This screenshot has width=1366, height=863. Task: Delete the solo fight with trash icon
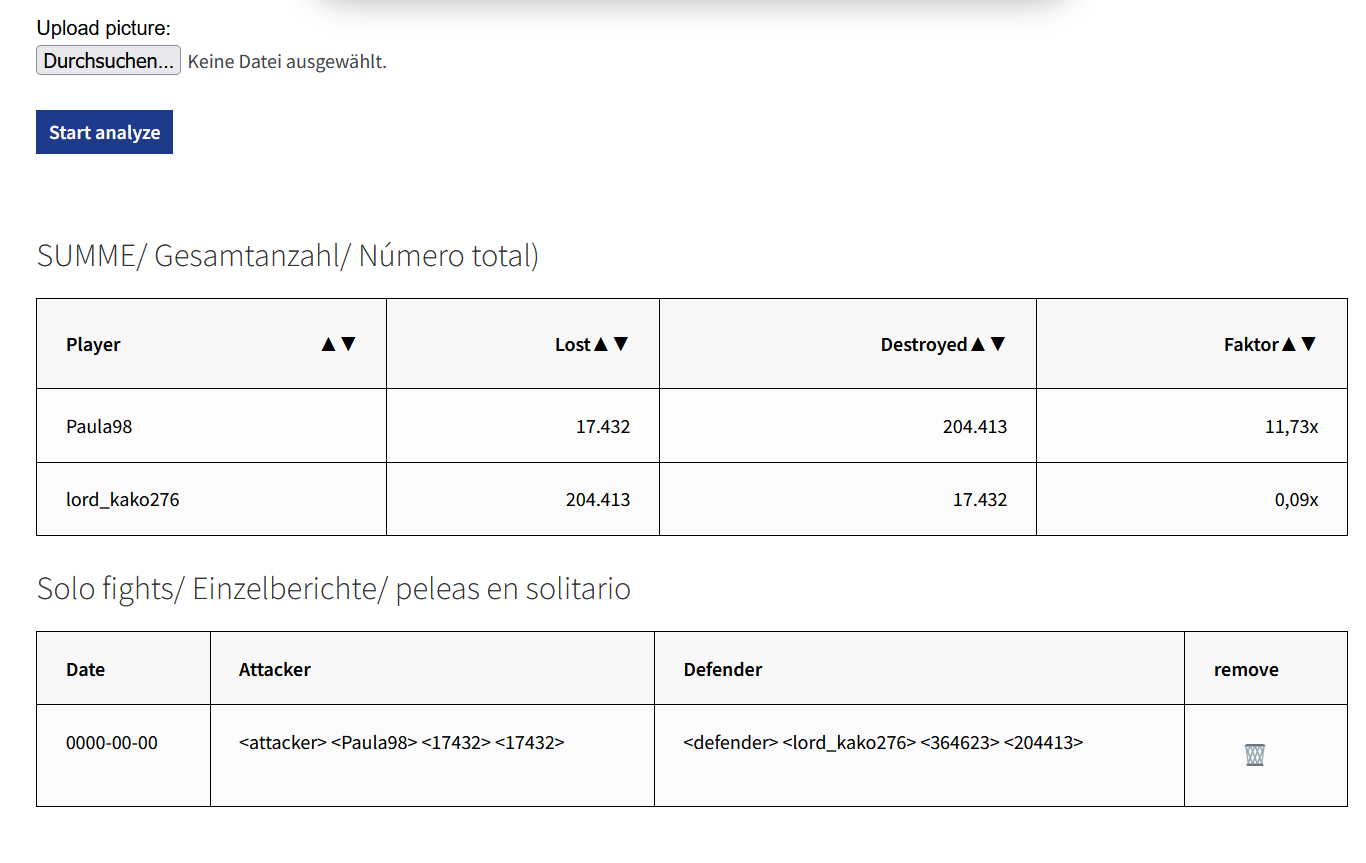[1254, 754]
